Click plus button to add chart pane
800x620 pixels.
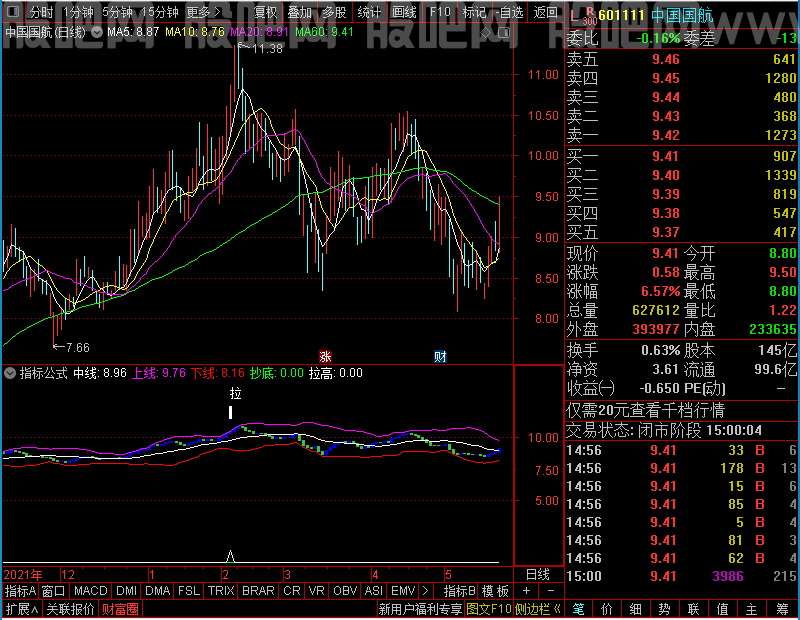point(527,591)
